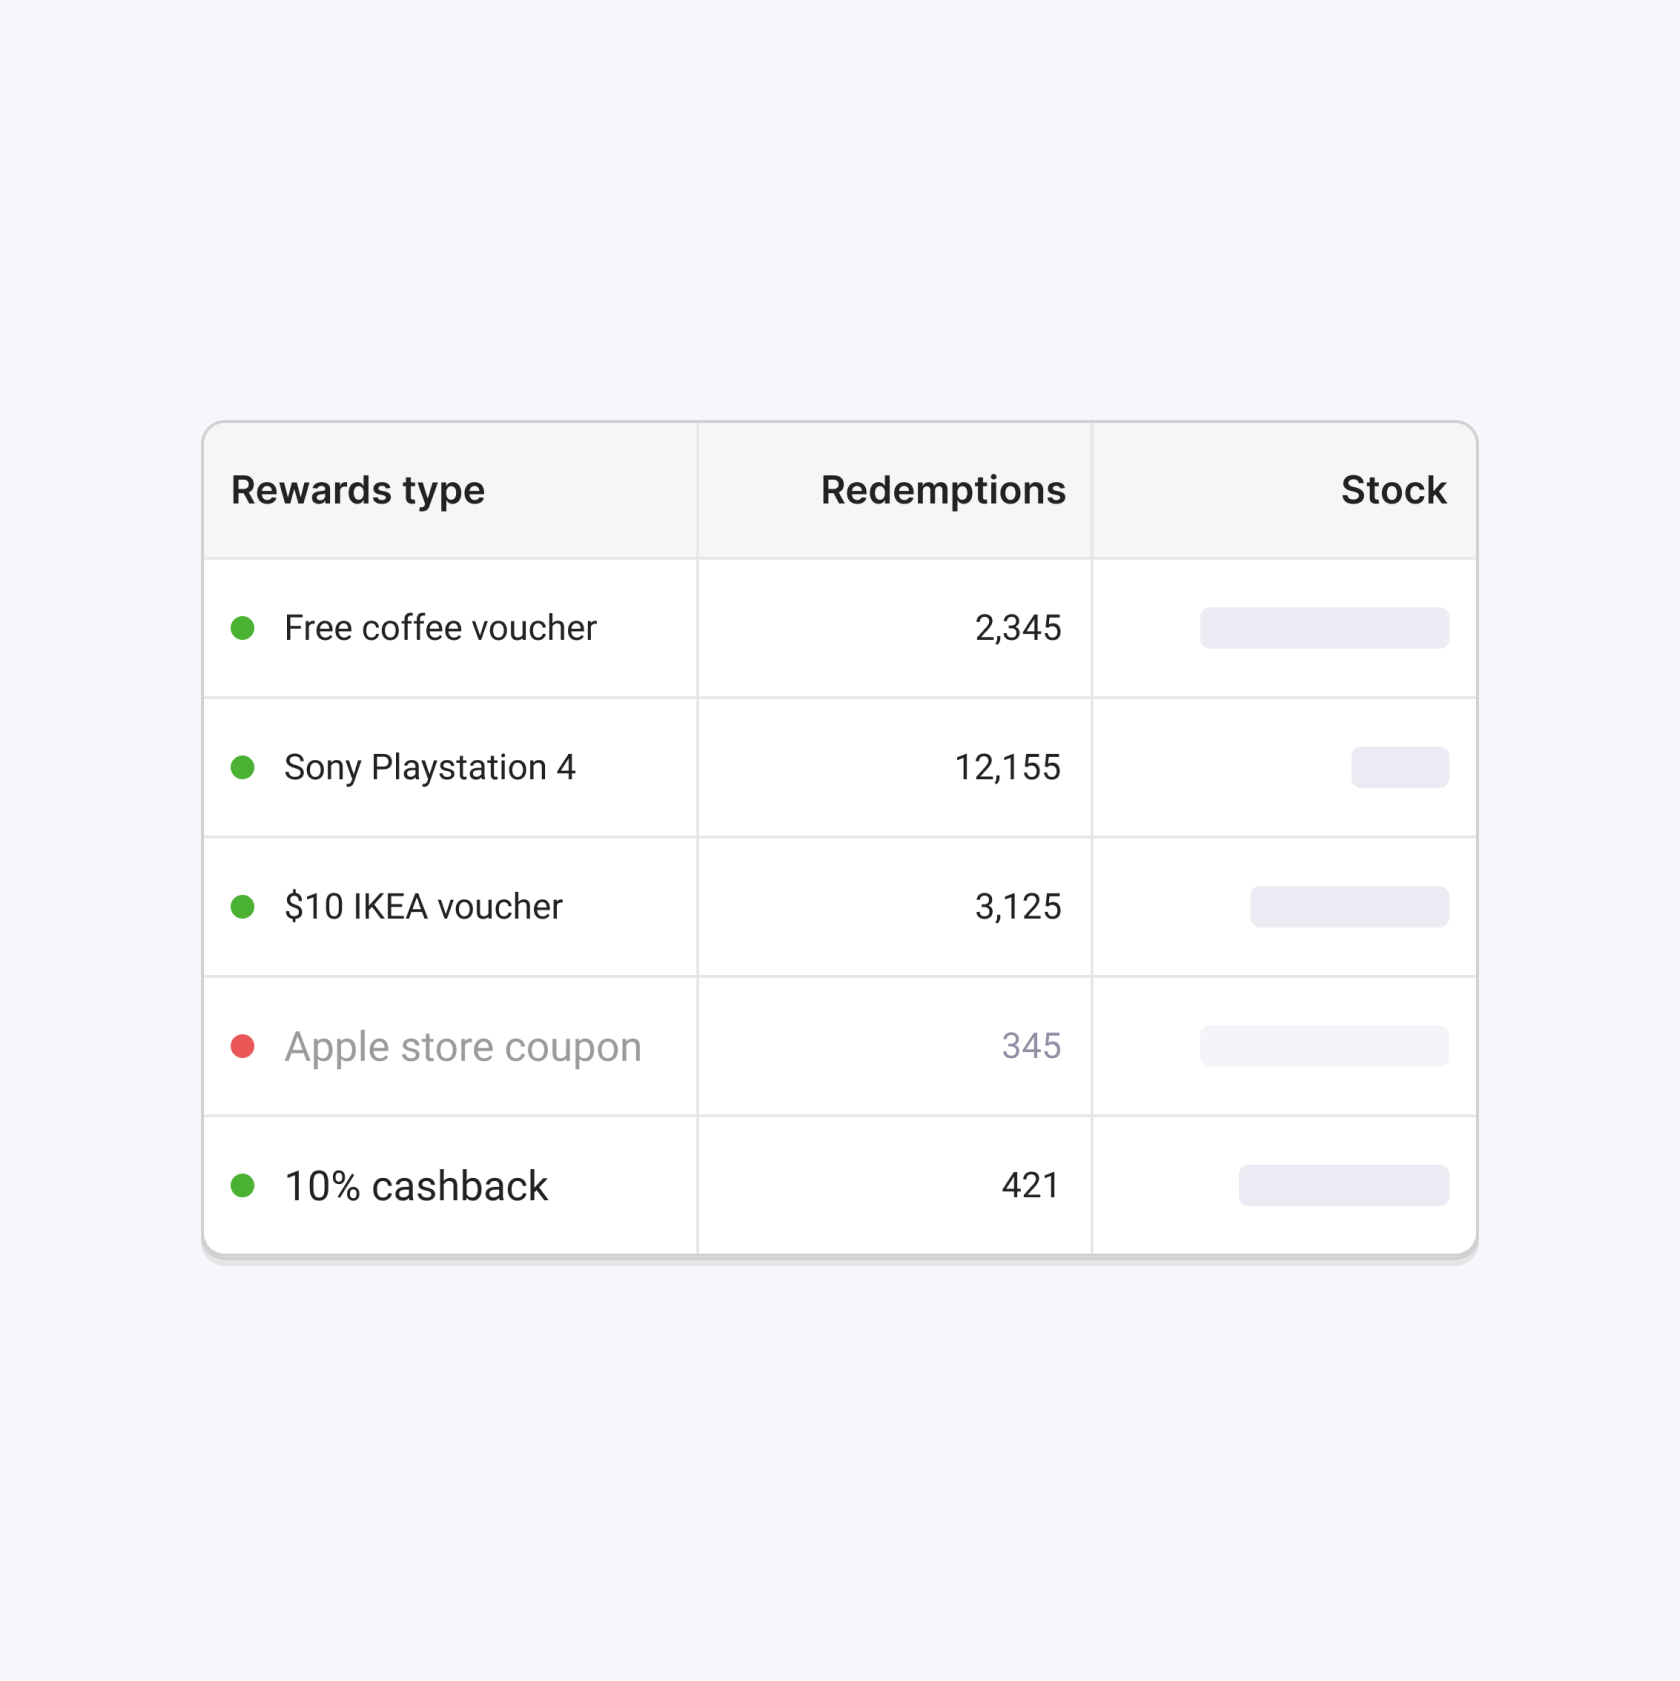Click the redemptions count 2,345
This screenshot has width=1680, height=1681.
pos(1017,628)
